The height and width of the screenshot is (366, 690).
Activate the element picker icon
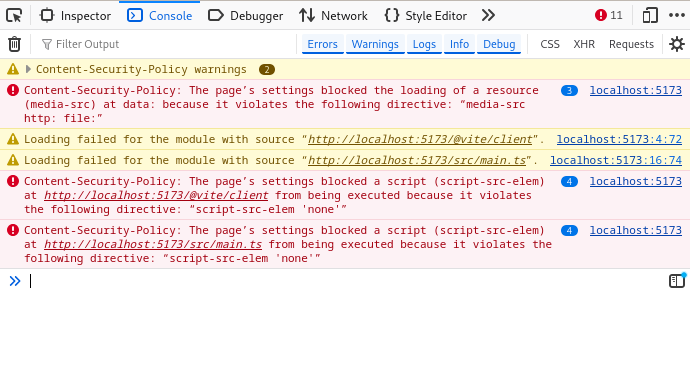15,16
